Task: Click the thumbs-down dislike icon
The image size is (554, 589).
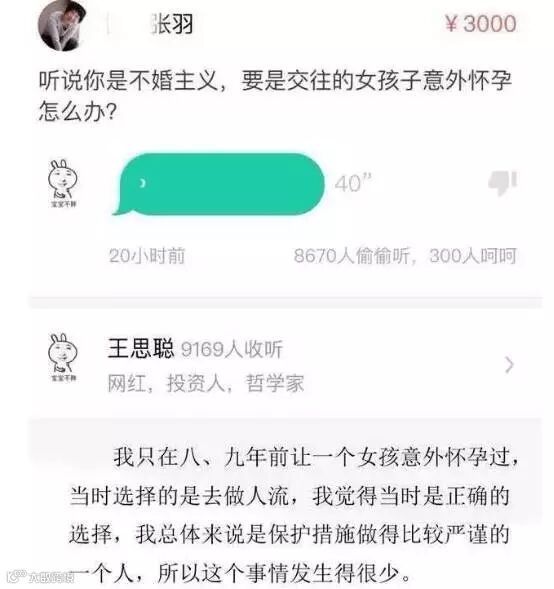Action: coord(503,183)
